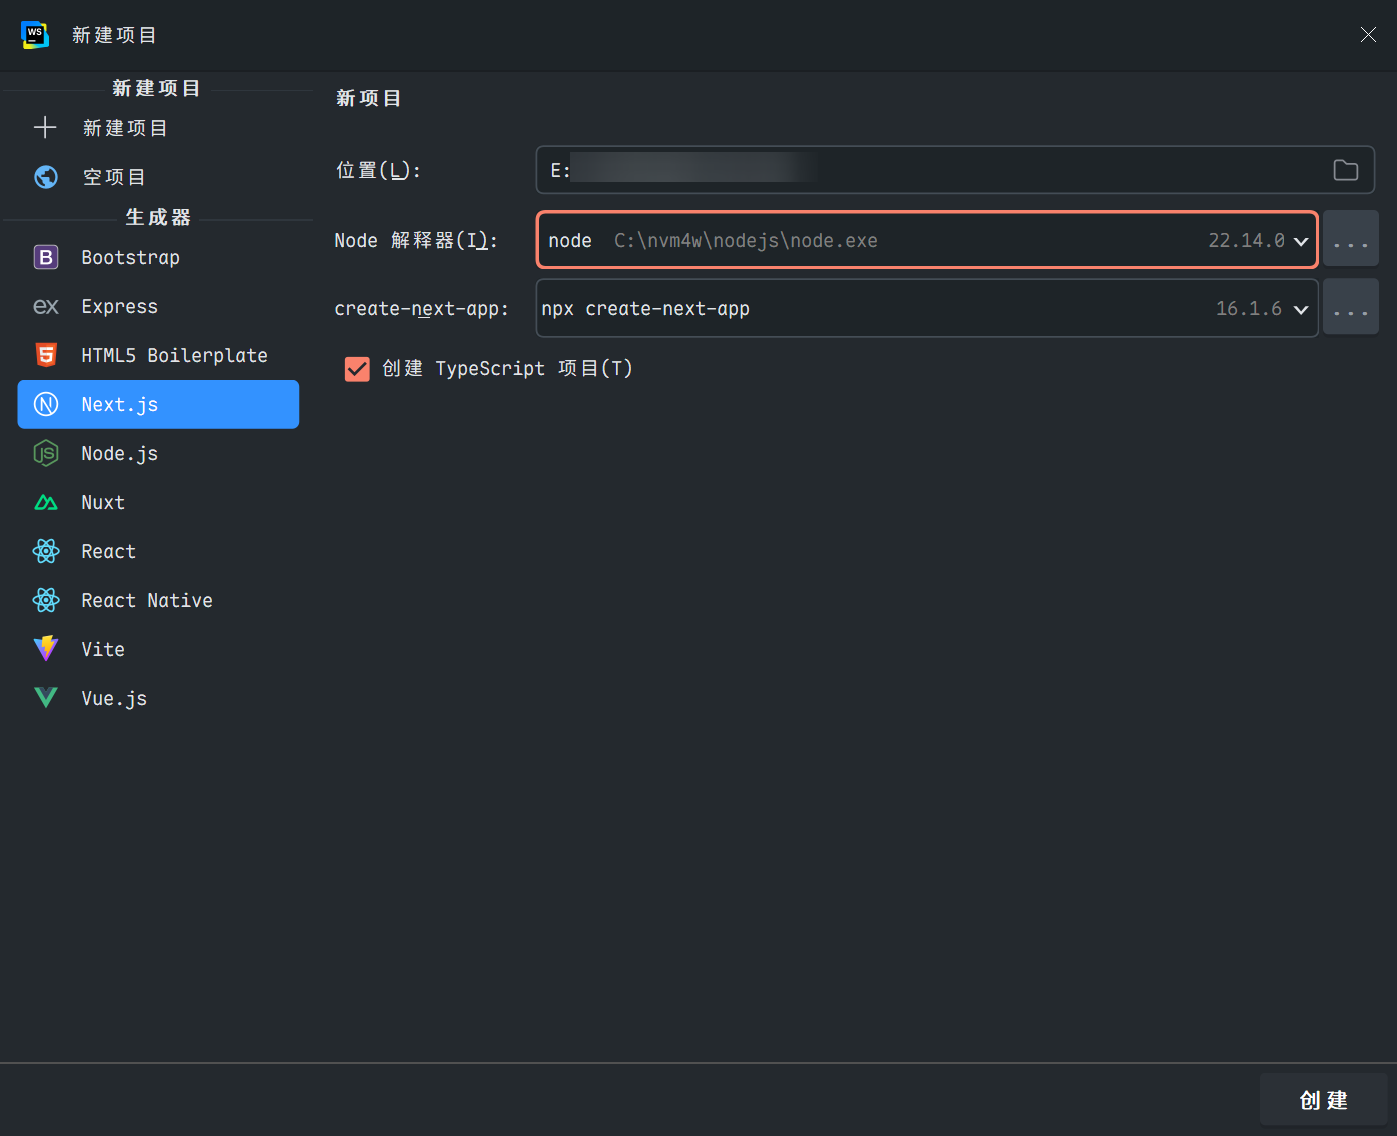Choose the Vite generator

[158, 649]
